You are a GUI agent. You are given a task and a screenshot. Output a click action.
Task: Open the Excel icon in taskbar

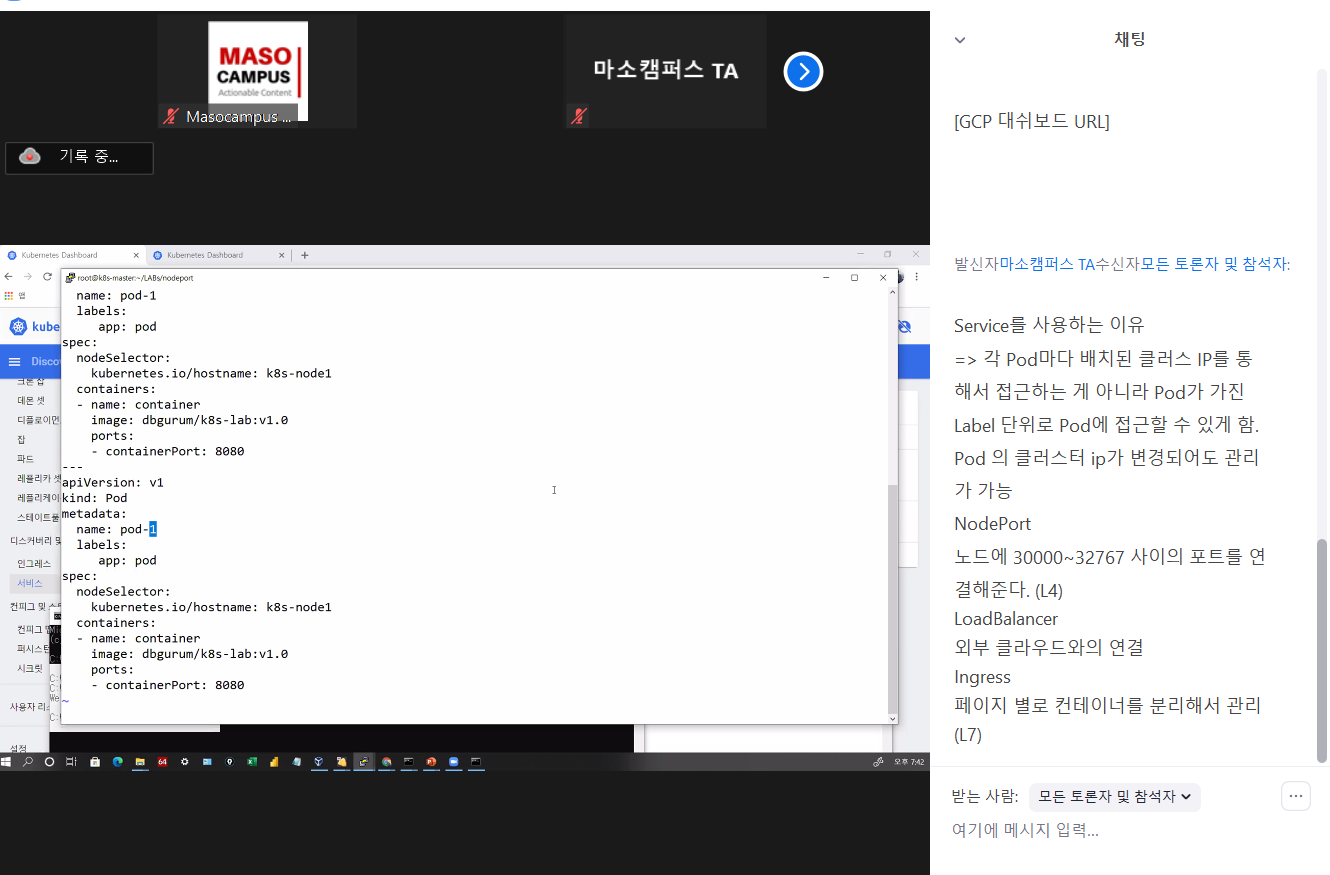coord(252,761)
